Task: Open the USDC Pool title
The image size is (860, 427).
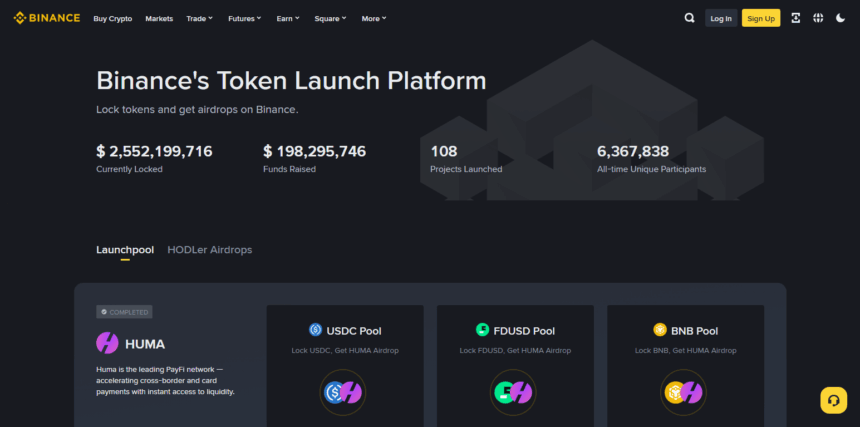Action: coord(354,331)
